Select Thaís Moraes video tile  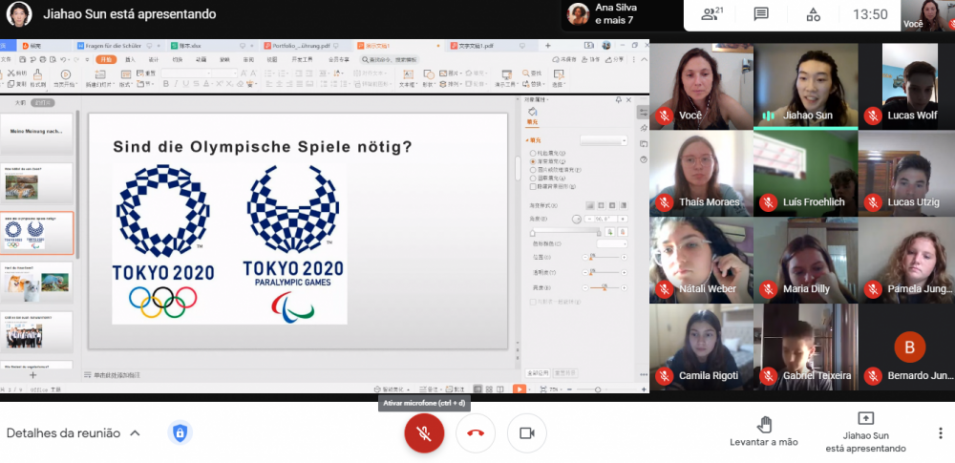(701, 174)
